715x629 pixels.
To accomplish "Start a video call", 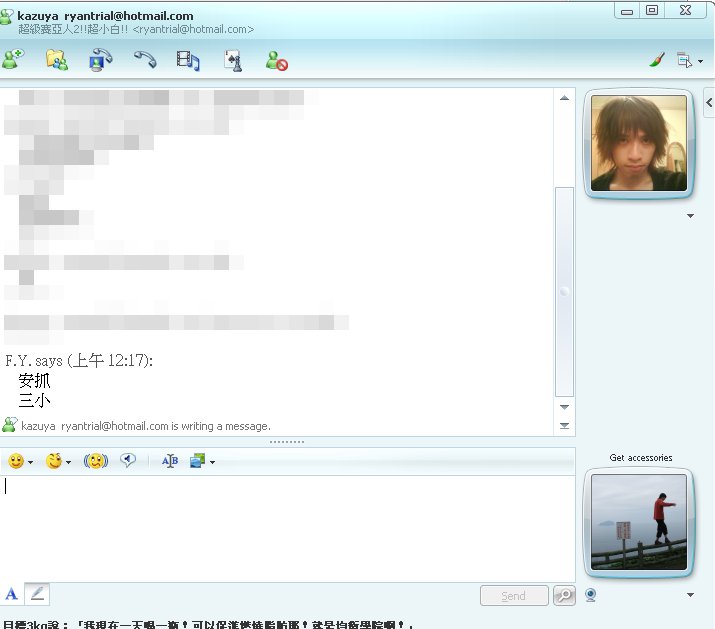I will pyautogui.click(x=101, y=60).
